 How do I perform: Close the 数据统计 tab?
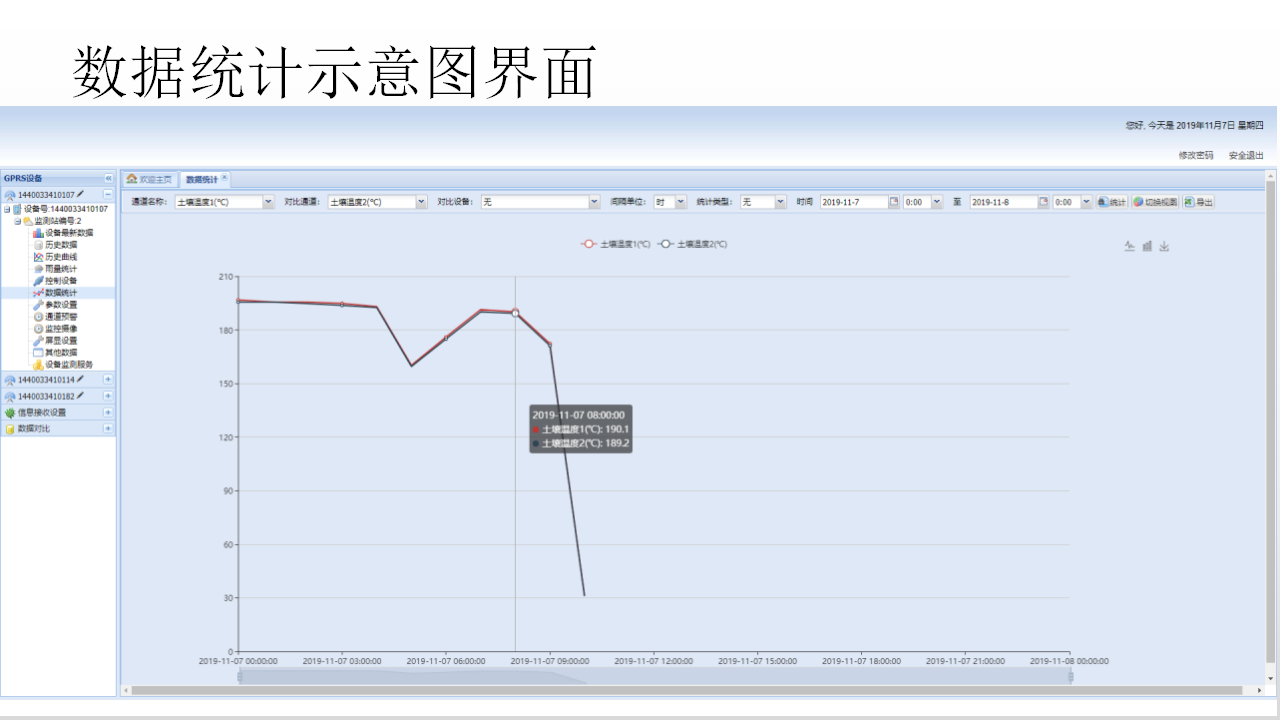(x=225, y=178)
